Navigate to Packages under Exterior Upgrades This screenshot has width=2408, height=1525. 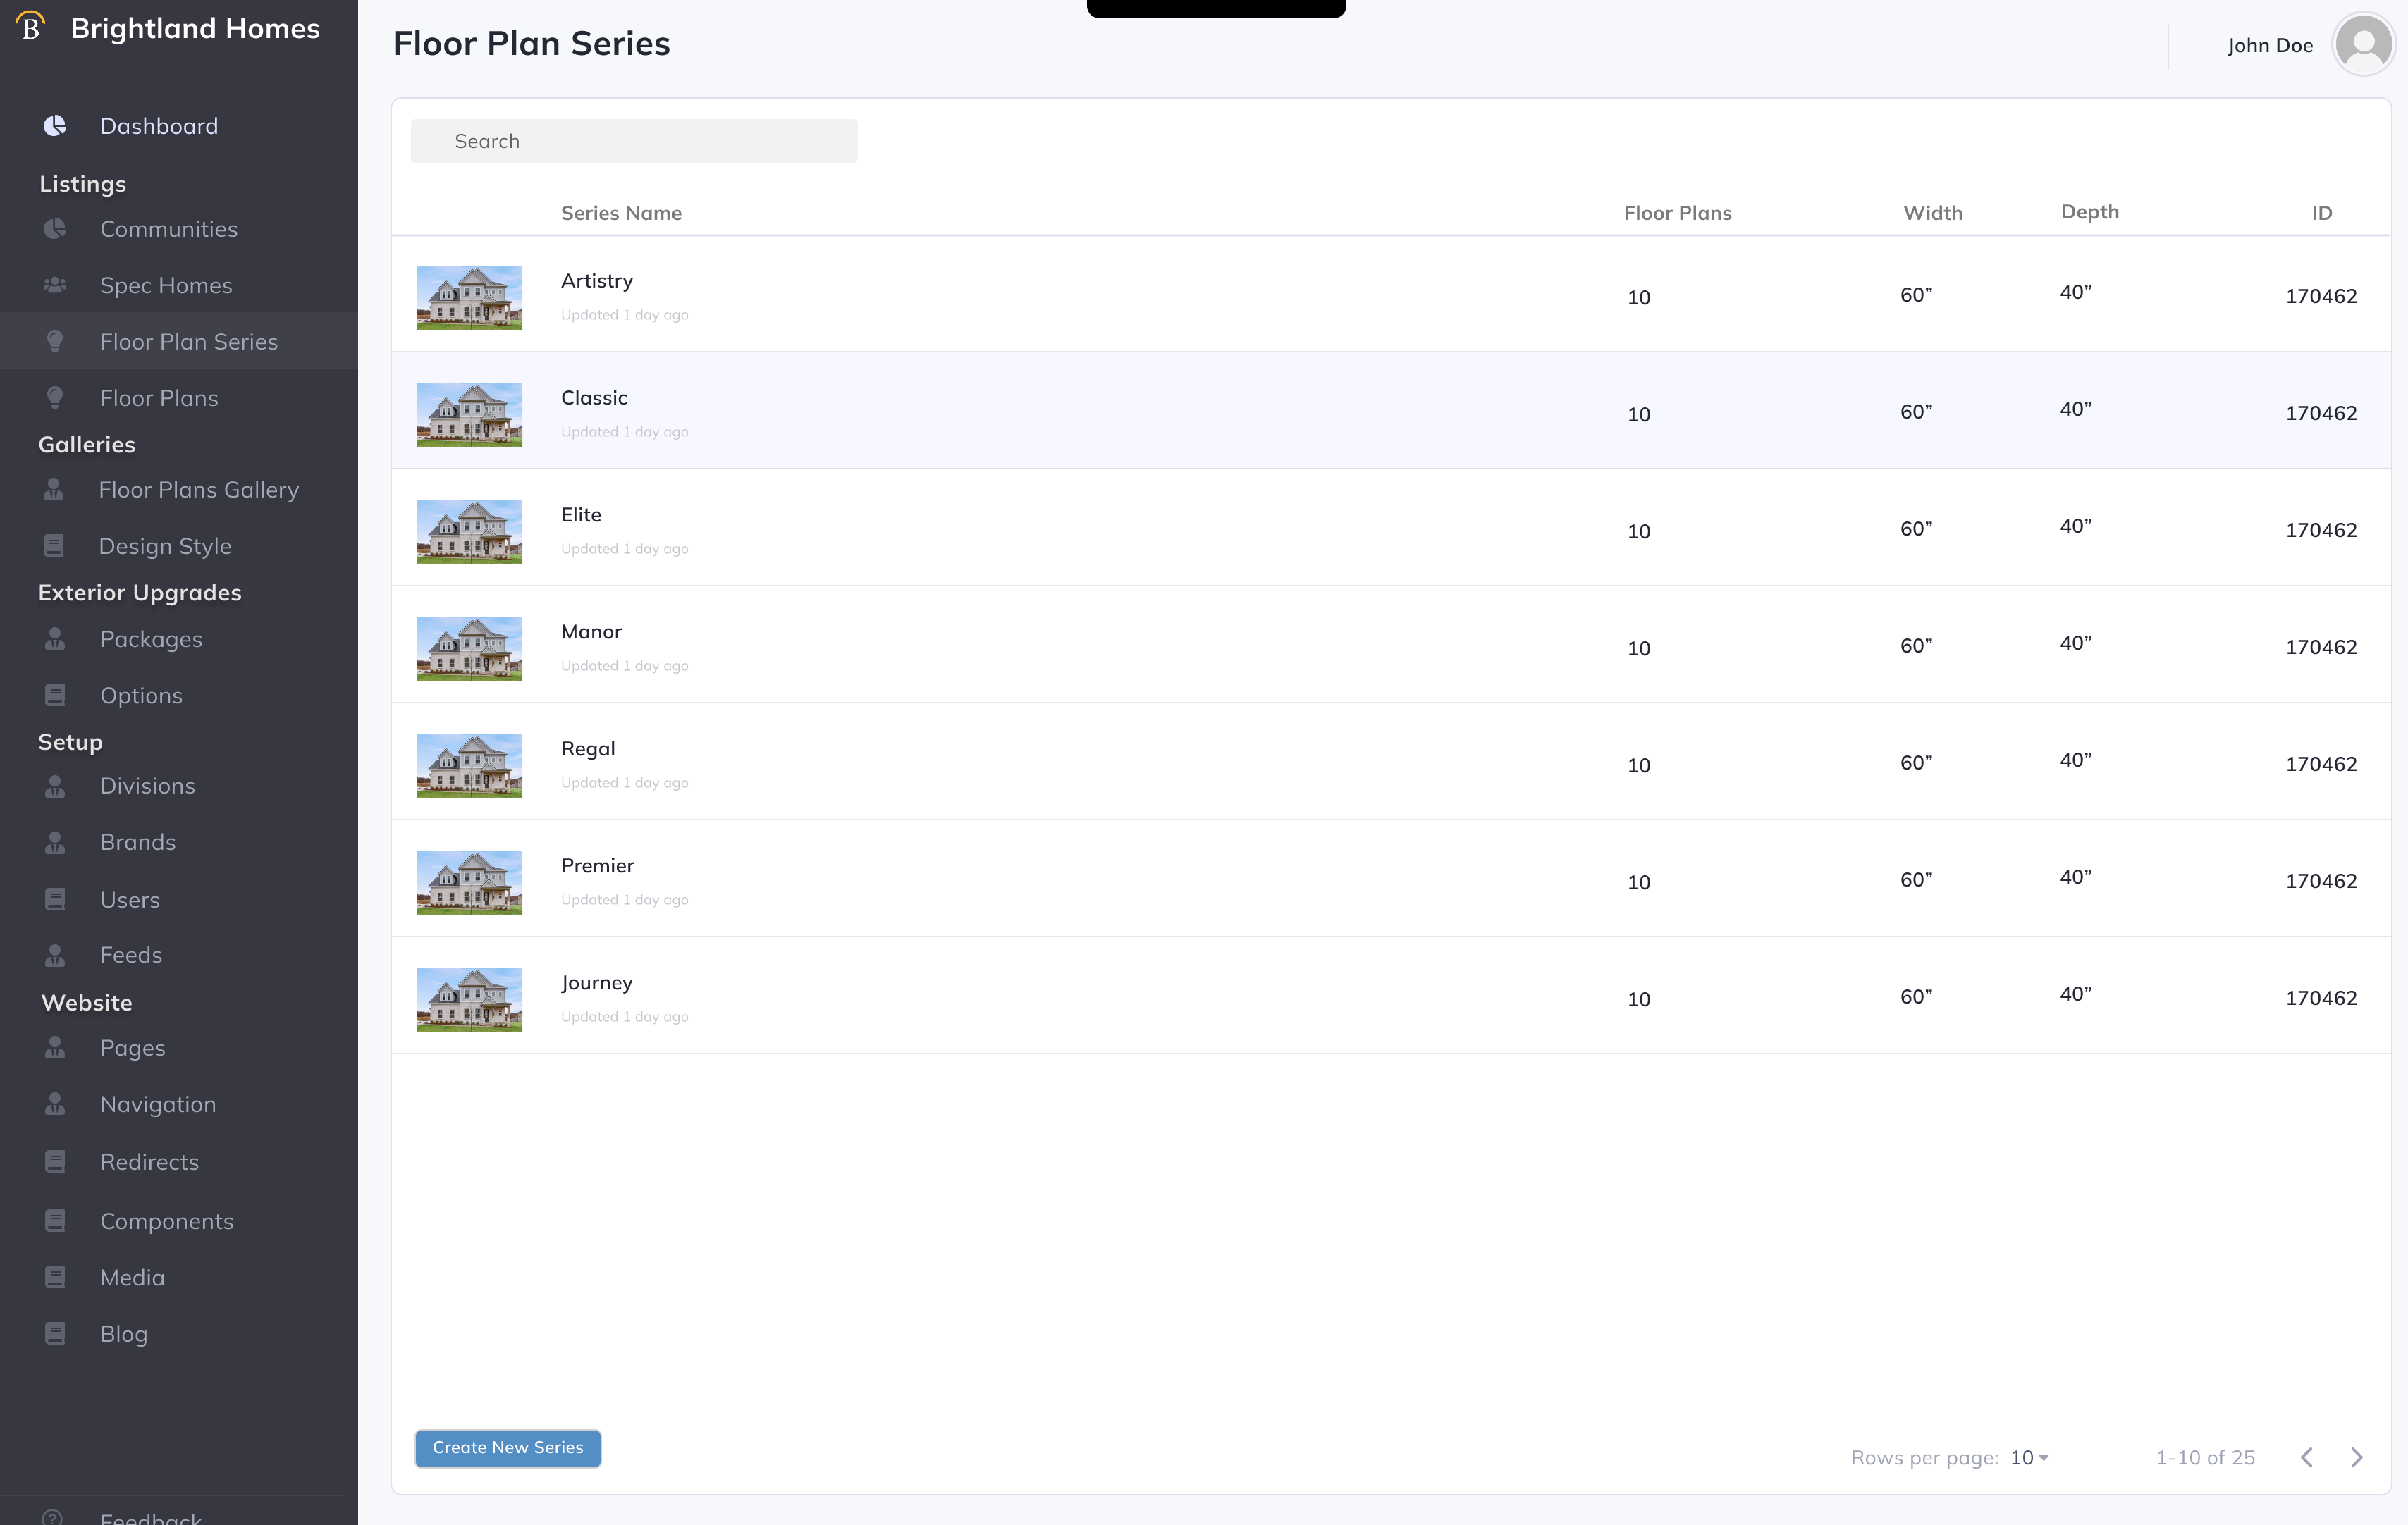coord(151,639)
